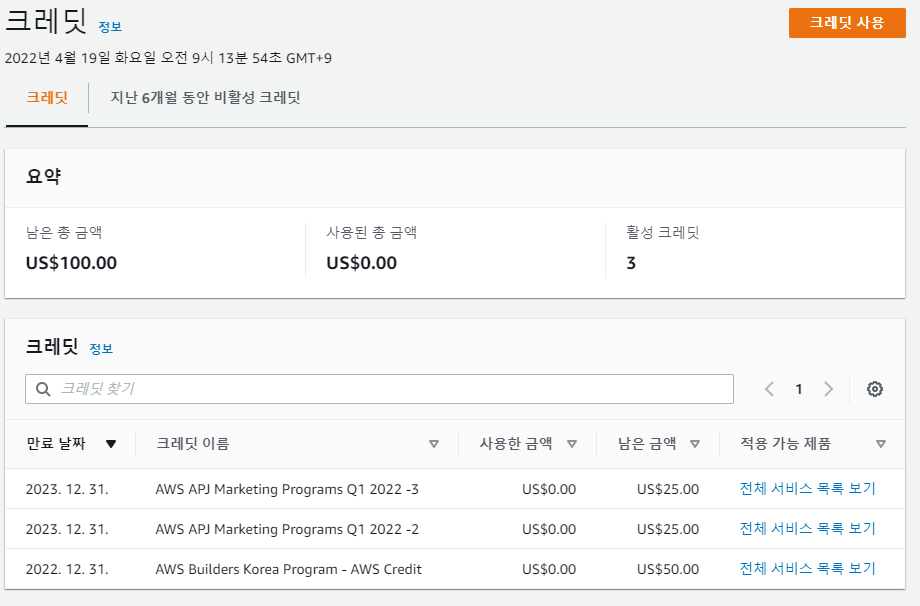Select the 크레딧 tab
Viewport: 920px width, 606px height.
47,97
